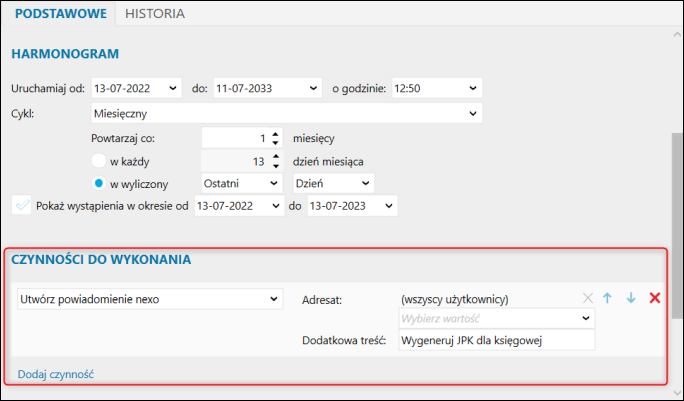Open the 'Utwórz powiadomienie nexo' dropdown
Image resolution: width=684 pixels, height=401 pixels.
pos(150,299)
